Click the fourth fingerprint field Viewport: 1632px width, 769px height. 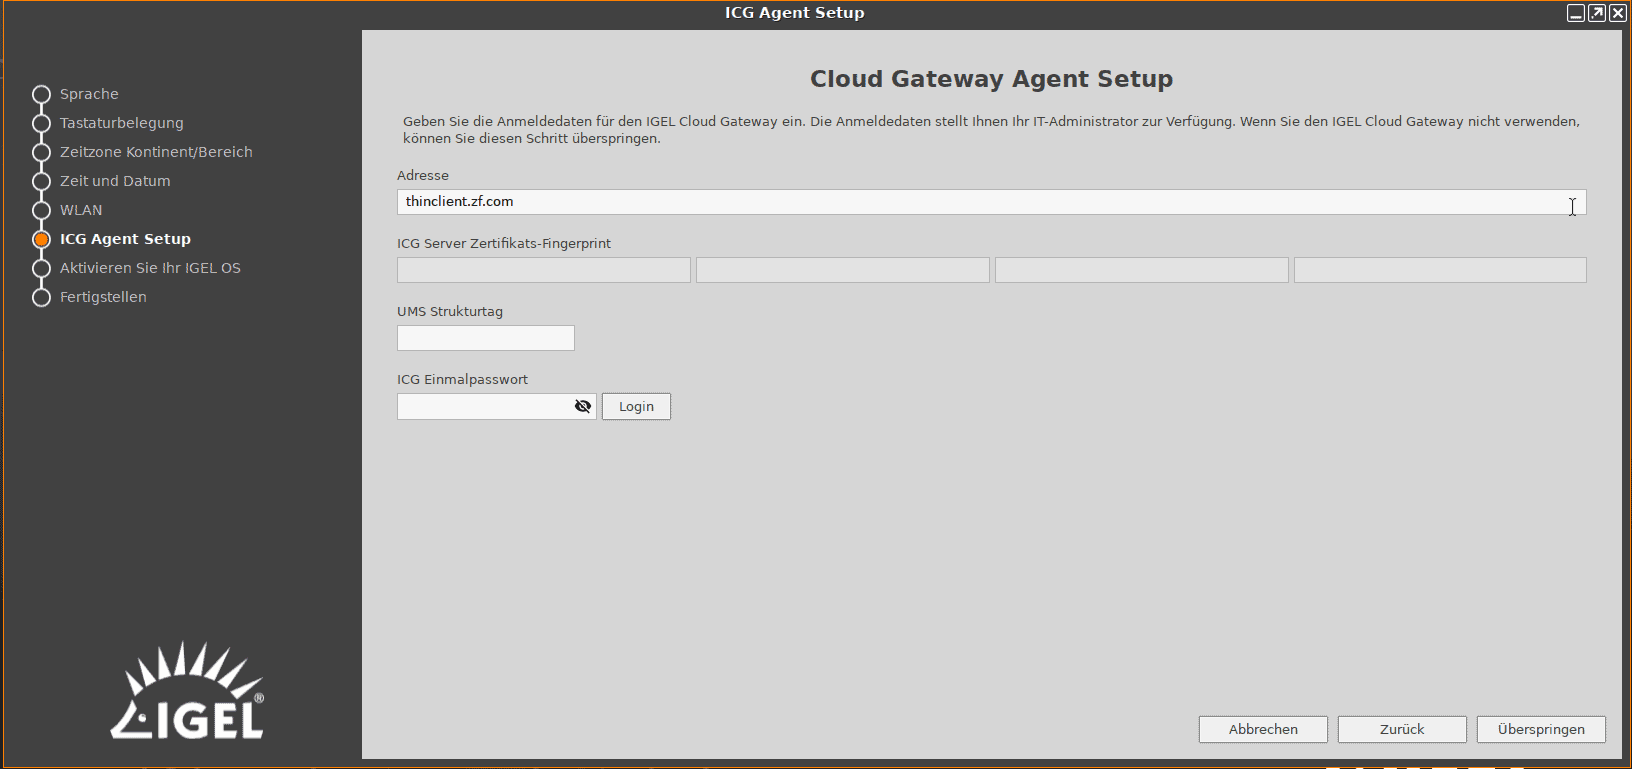1440,270
